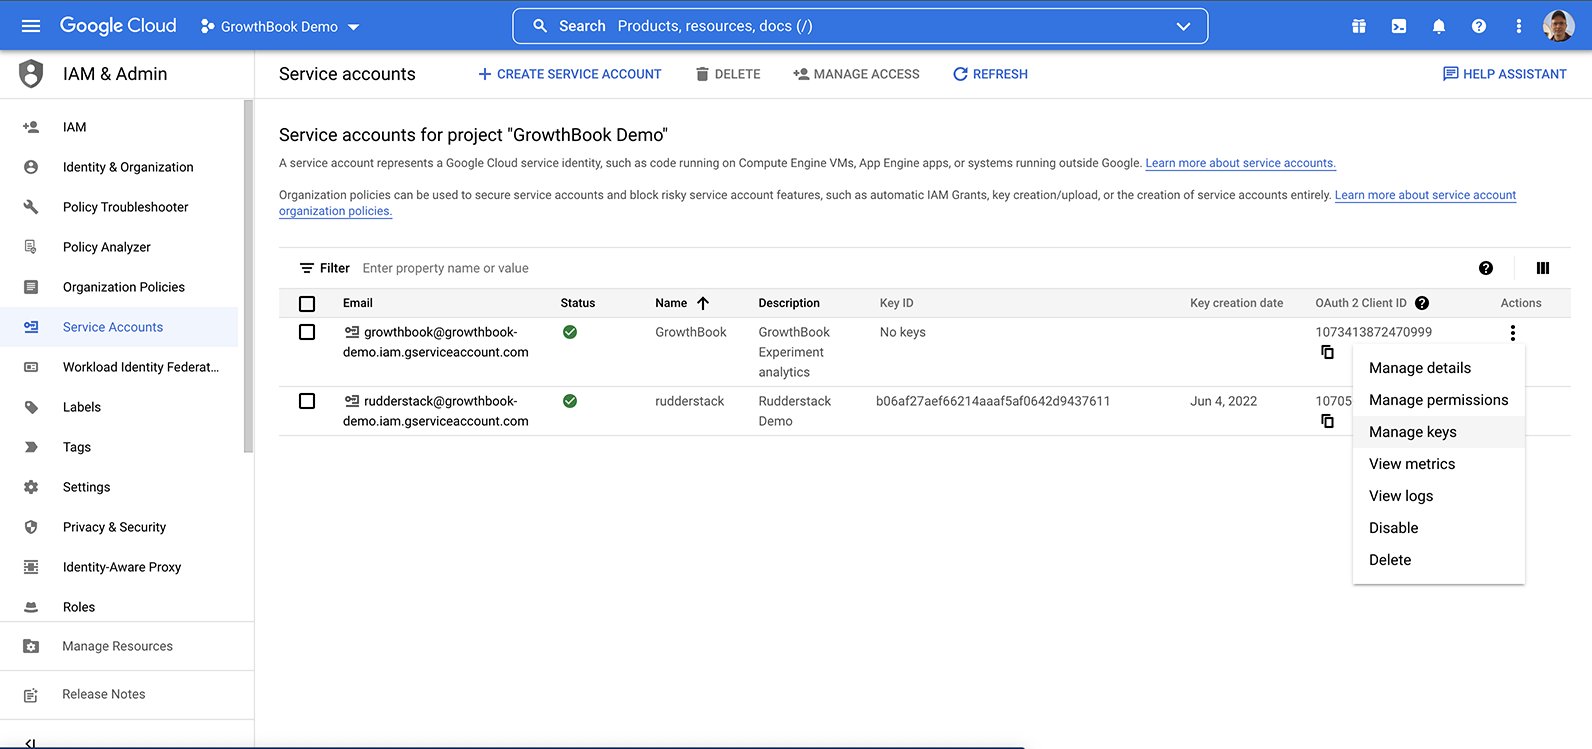This screenshot has width=1592, height=749.
Task: Select Service Accounts in sidebar
Action: click(119, 327)
